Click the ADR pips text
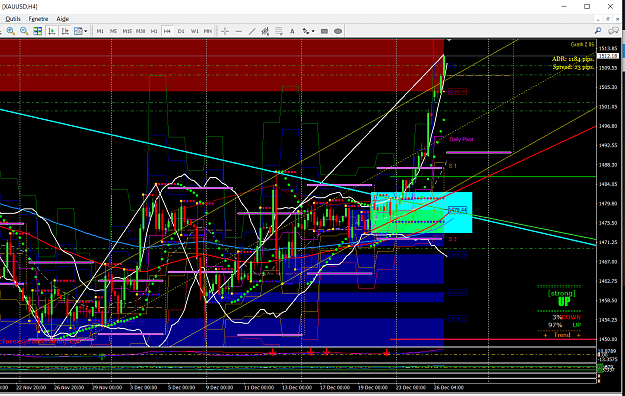625x396 pixels. [573, 59]
